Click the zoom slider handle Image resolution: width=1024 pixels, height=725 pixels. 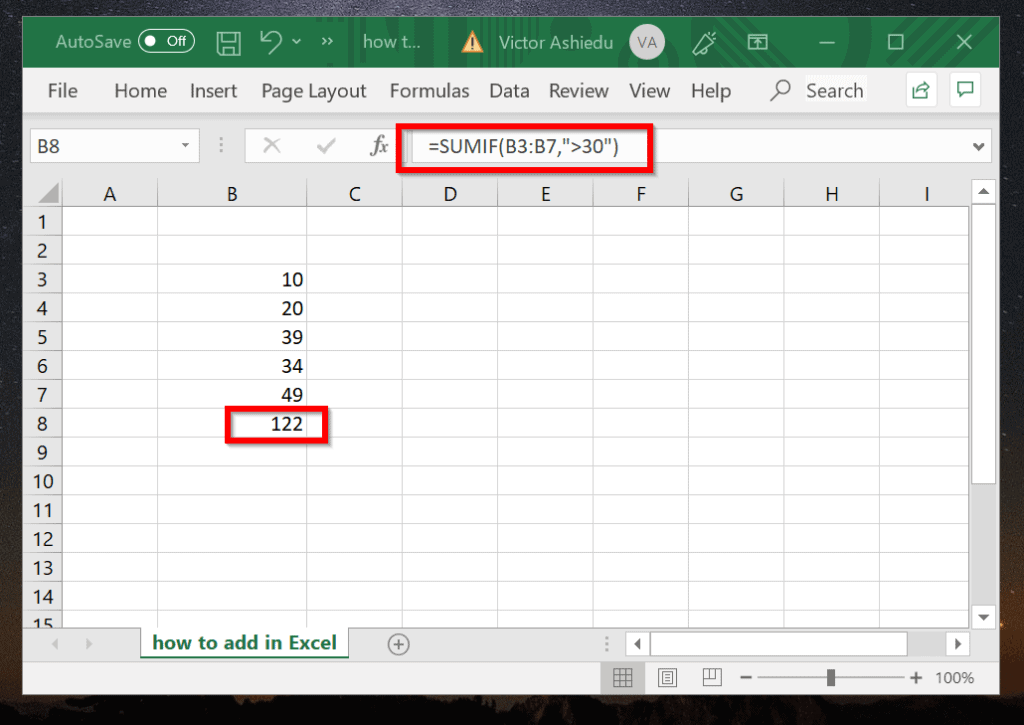(x=831, y=677)
